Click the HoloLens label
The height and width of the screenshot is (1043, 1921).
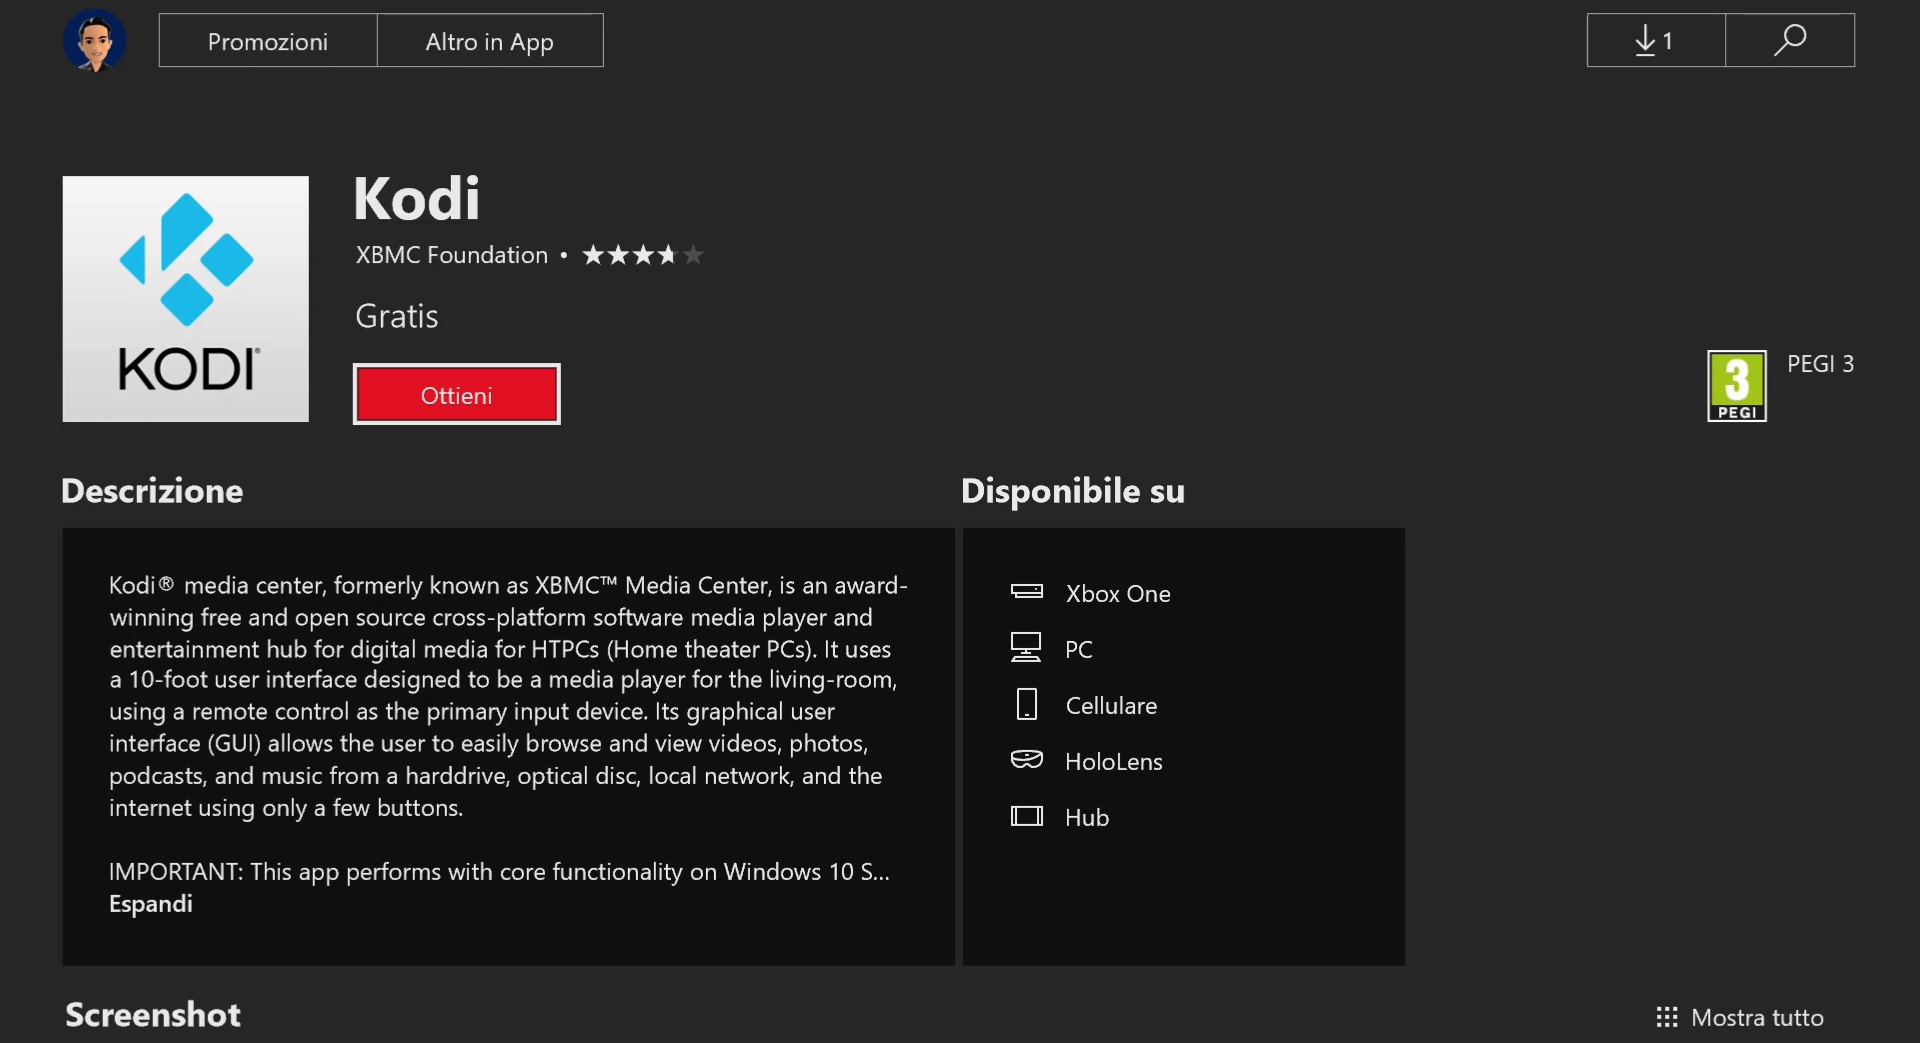1114,762
